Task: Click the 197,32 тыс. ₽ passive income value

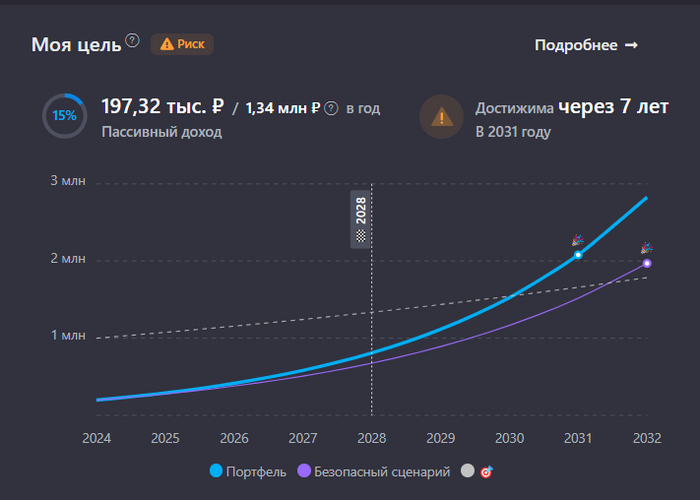Action: [162, 107]
